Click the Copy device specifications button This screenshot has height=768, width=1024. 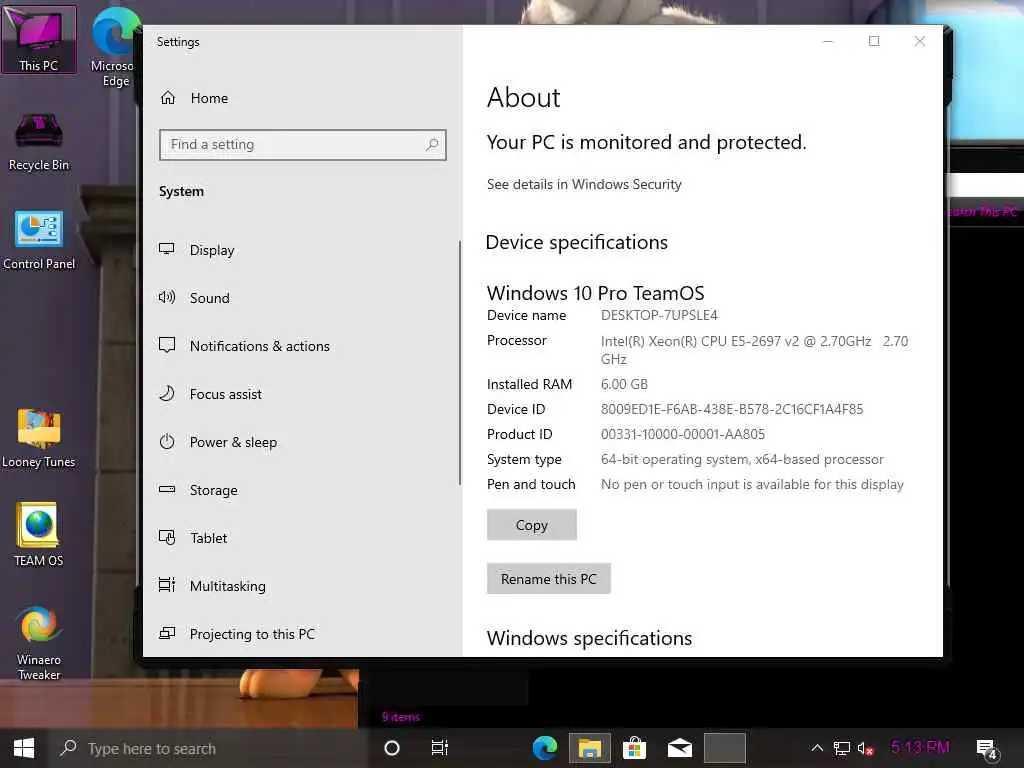[x=532, y=525]
